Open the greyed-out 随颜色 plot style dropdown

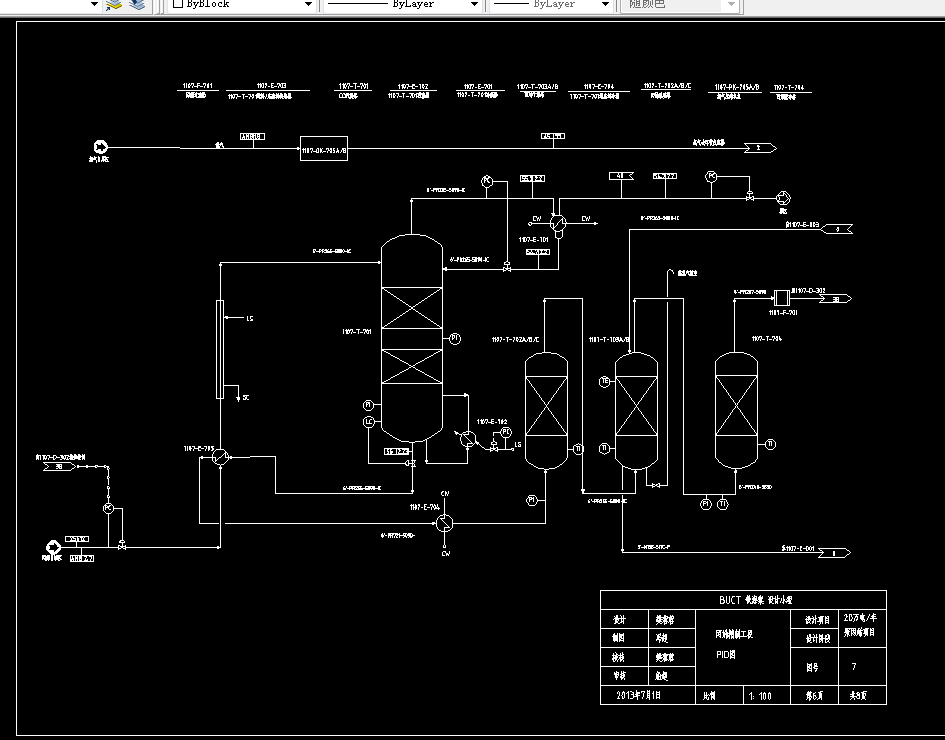tap(682, 4)
